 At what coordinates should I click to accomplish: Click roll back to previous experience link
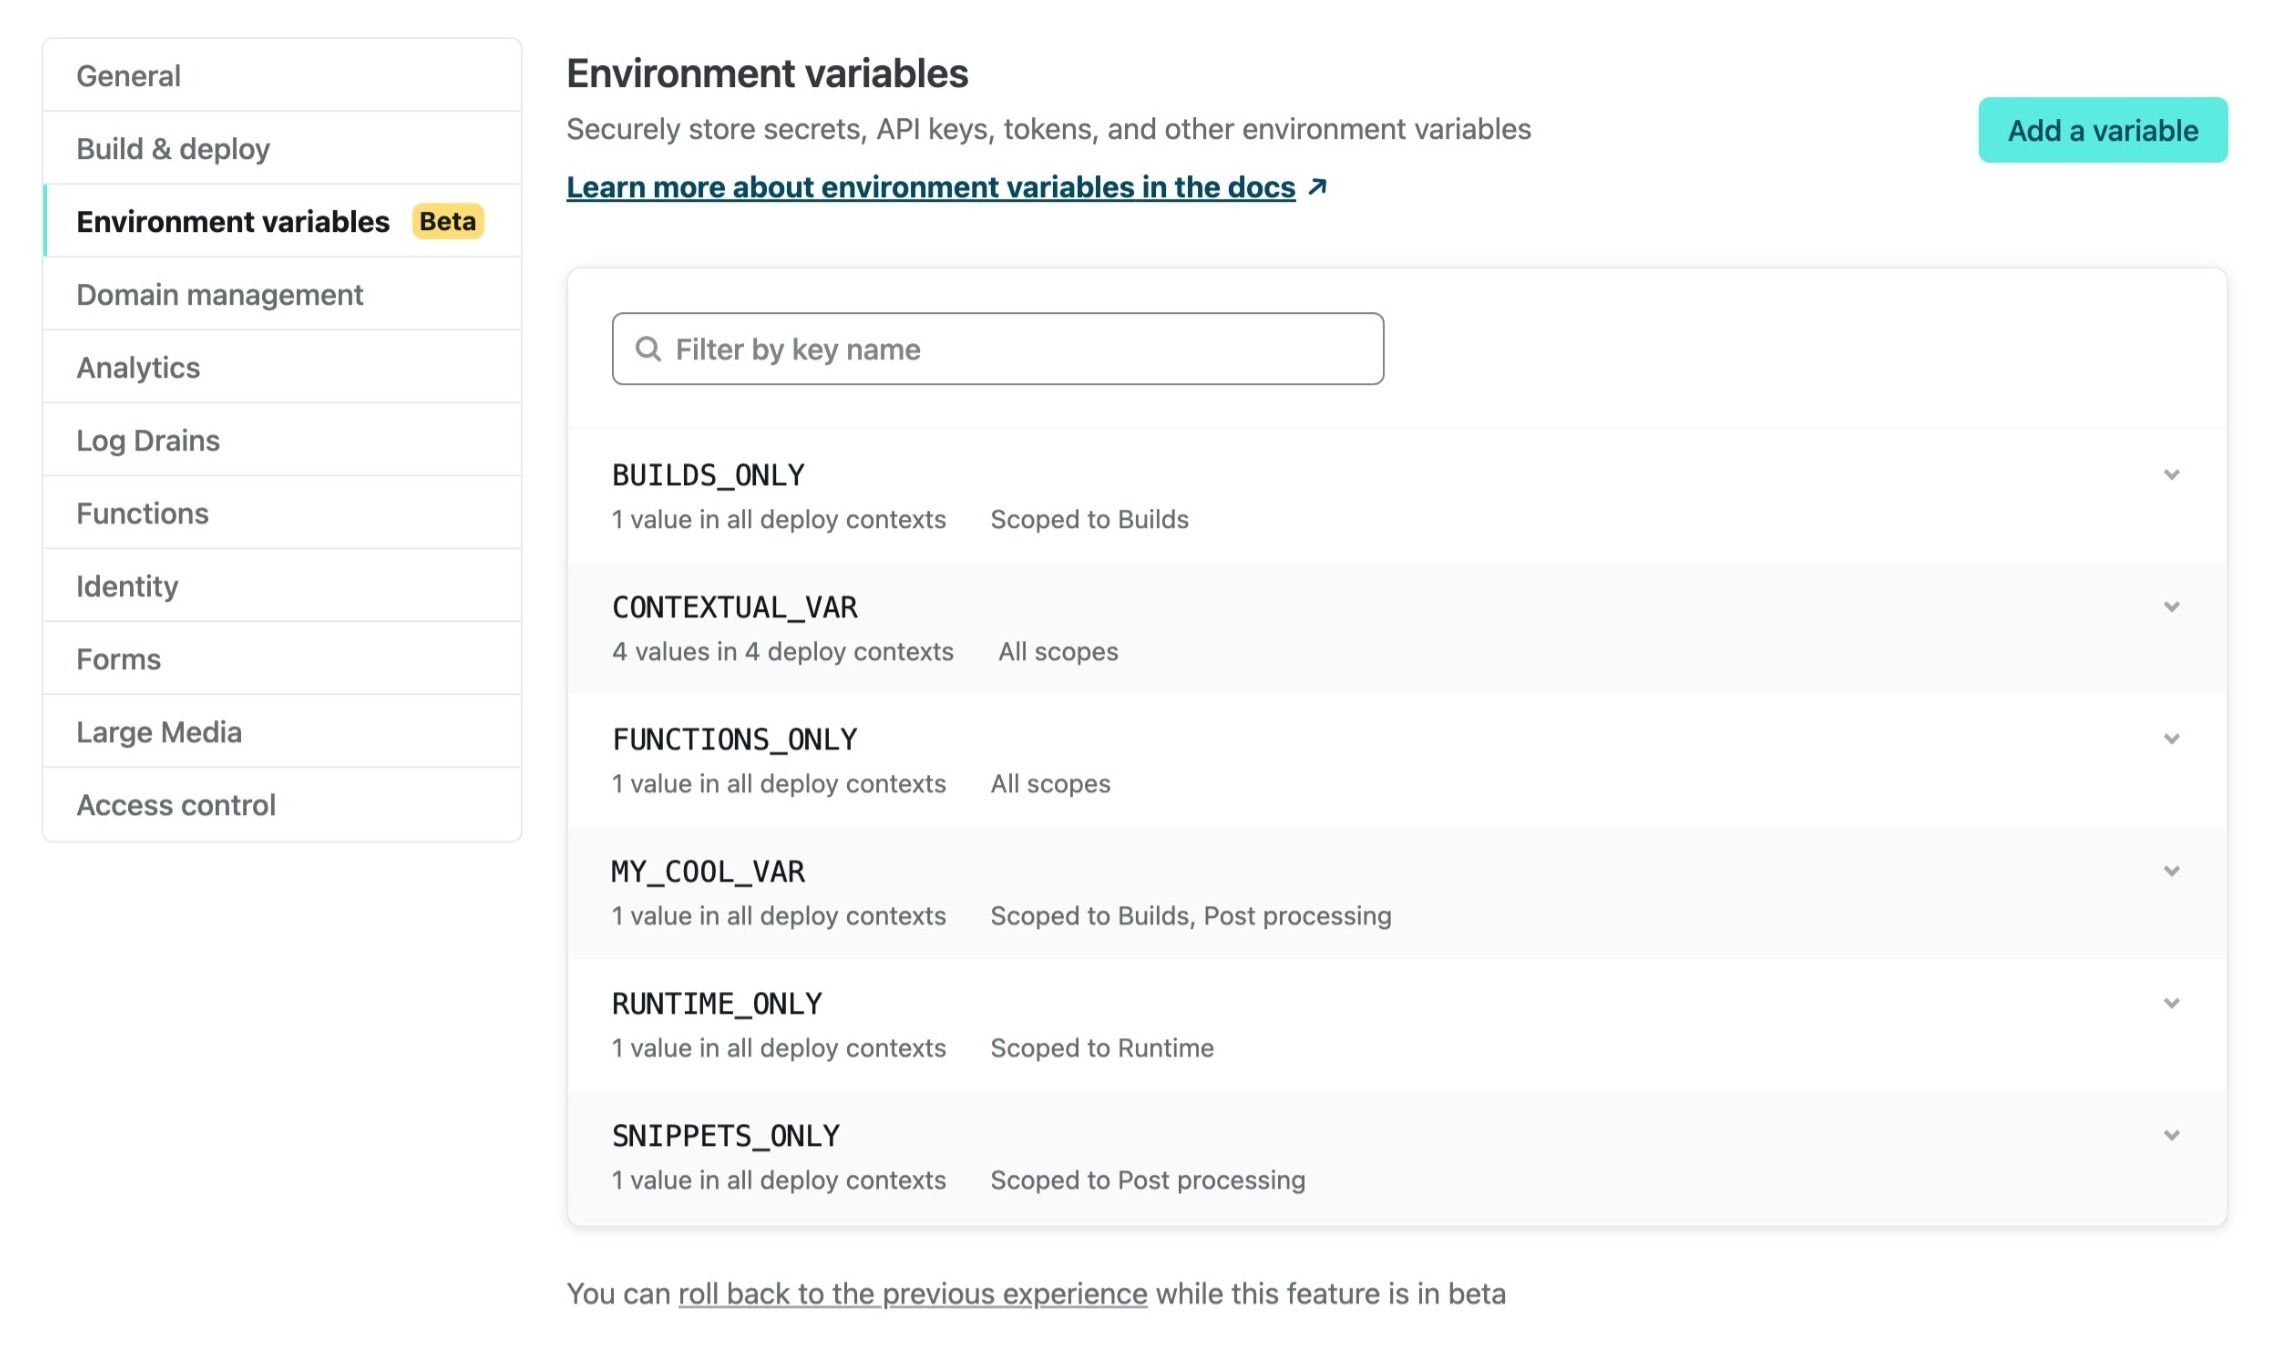coord(912,1293)
